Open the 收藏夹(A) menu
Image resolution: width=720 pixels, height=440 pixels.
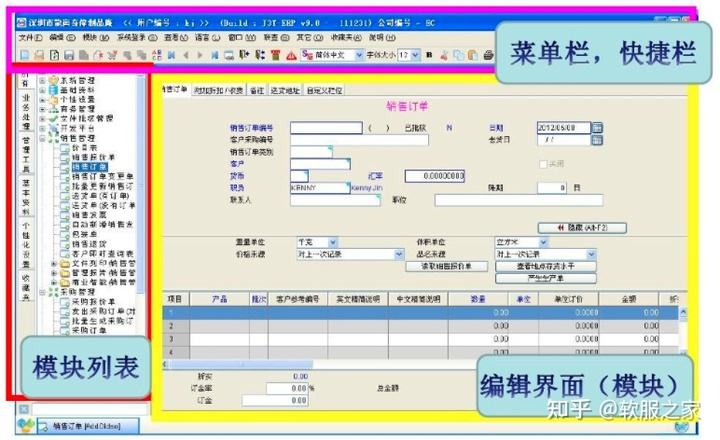(x=346, y=38)
